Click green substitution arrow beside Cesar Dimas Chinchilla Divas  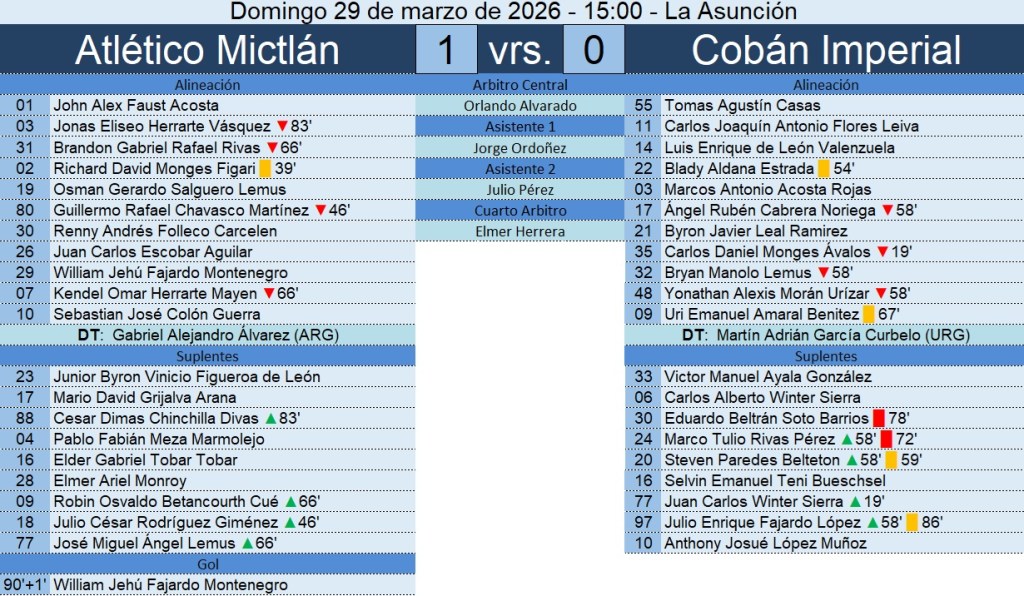[x=268, y=418]
